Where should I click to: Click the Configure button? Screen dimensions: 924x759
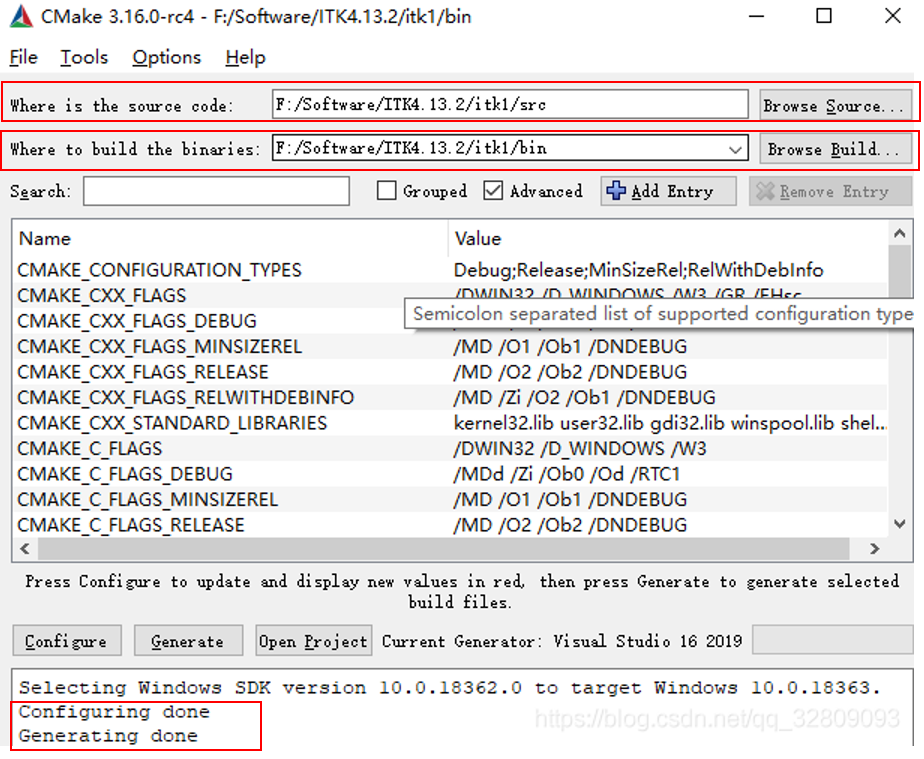(67, 641)
